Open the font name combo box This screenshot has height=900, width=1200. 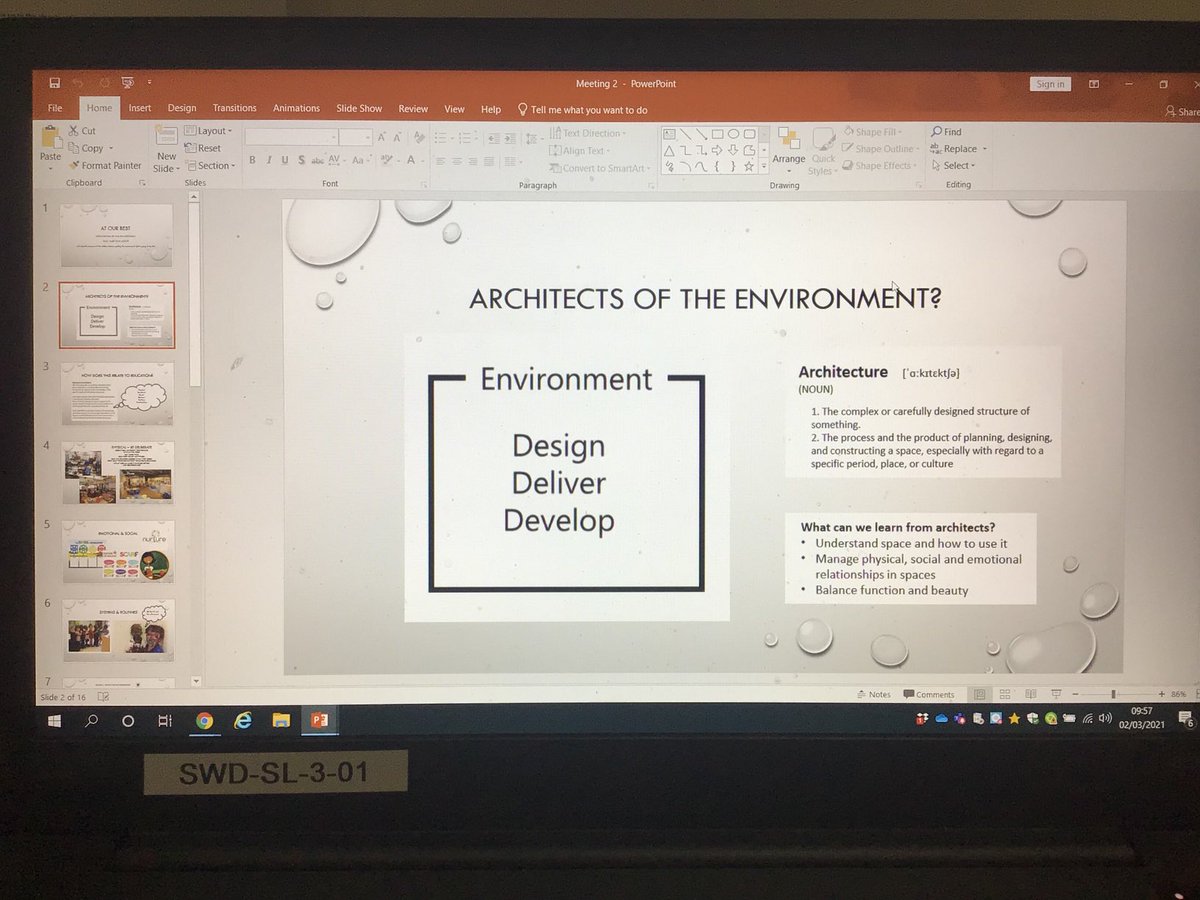tap(292, 137)
